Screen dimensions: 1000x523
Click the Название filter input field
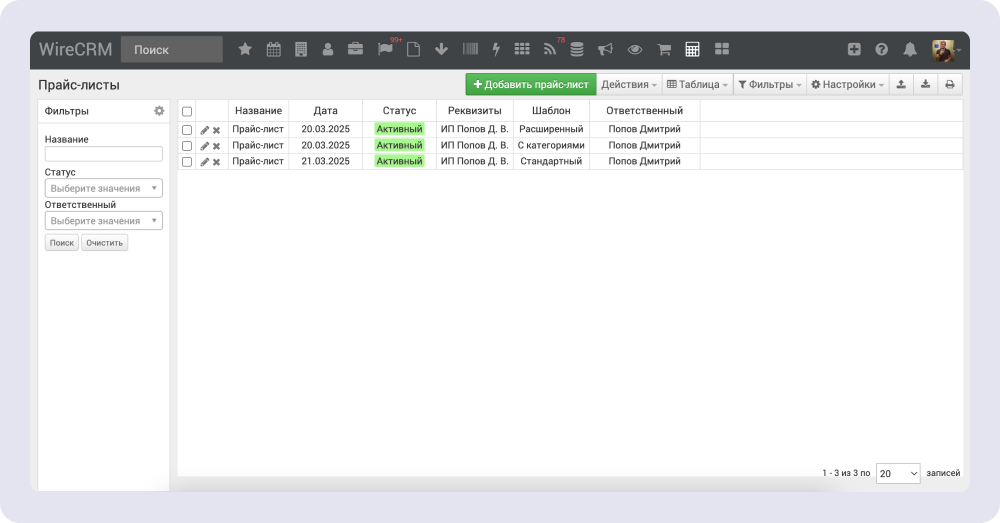click(104, 154)
